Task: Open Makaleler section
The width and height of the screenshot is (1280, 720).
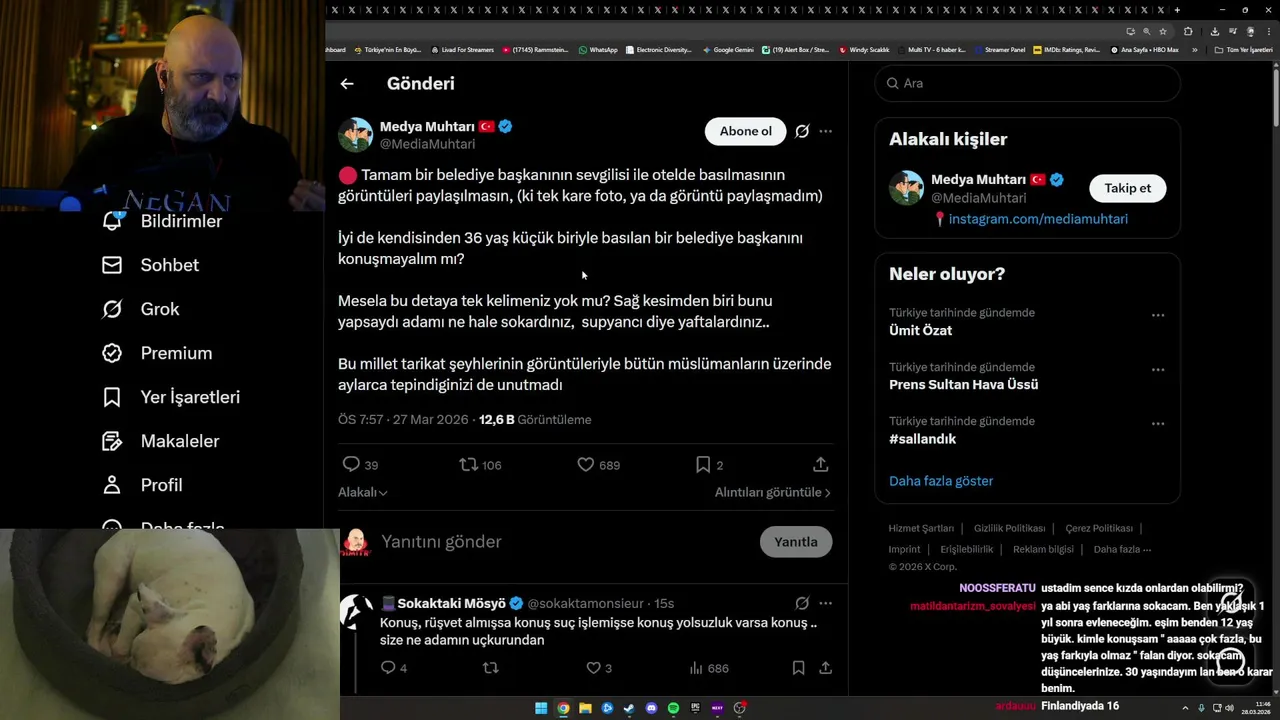Action: (x=161, y=441)
